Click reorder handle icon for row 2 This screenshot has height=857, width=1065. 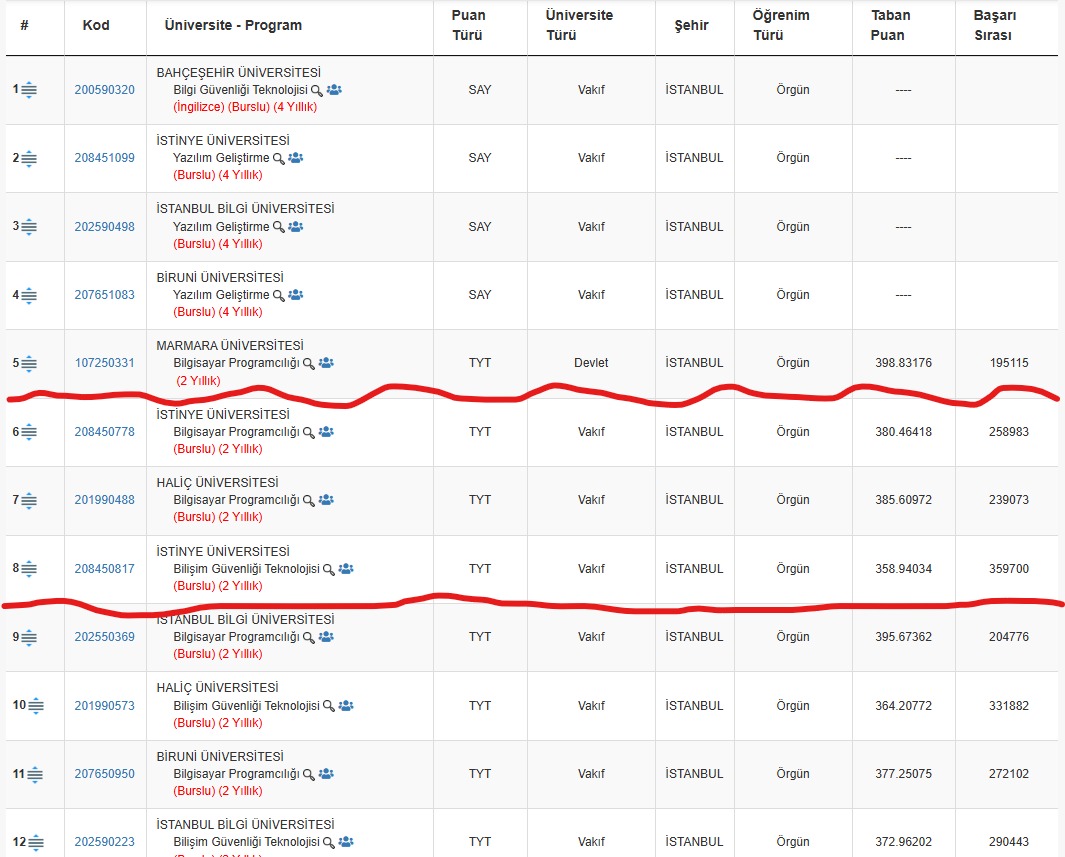pos(29,159)
